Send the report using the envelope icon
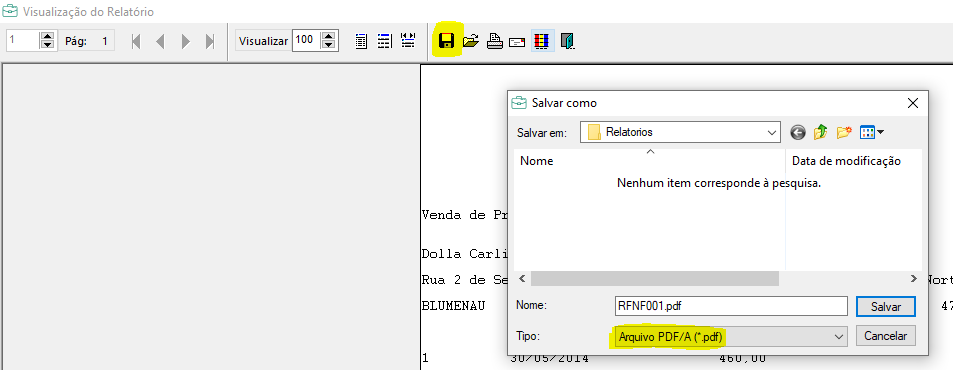Image resolution: width=953 pixels, height=370 pixels. coord(517,42)
